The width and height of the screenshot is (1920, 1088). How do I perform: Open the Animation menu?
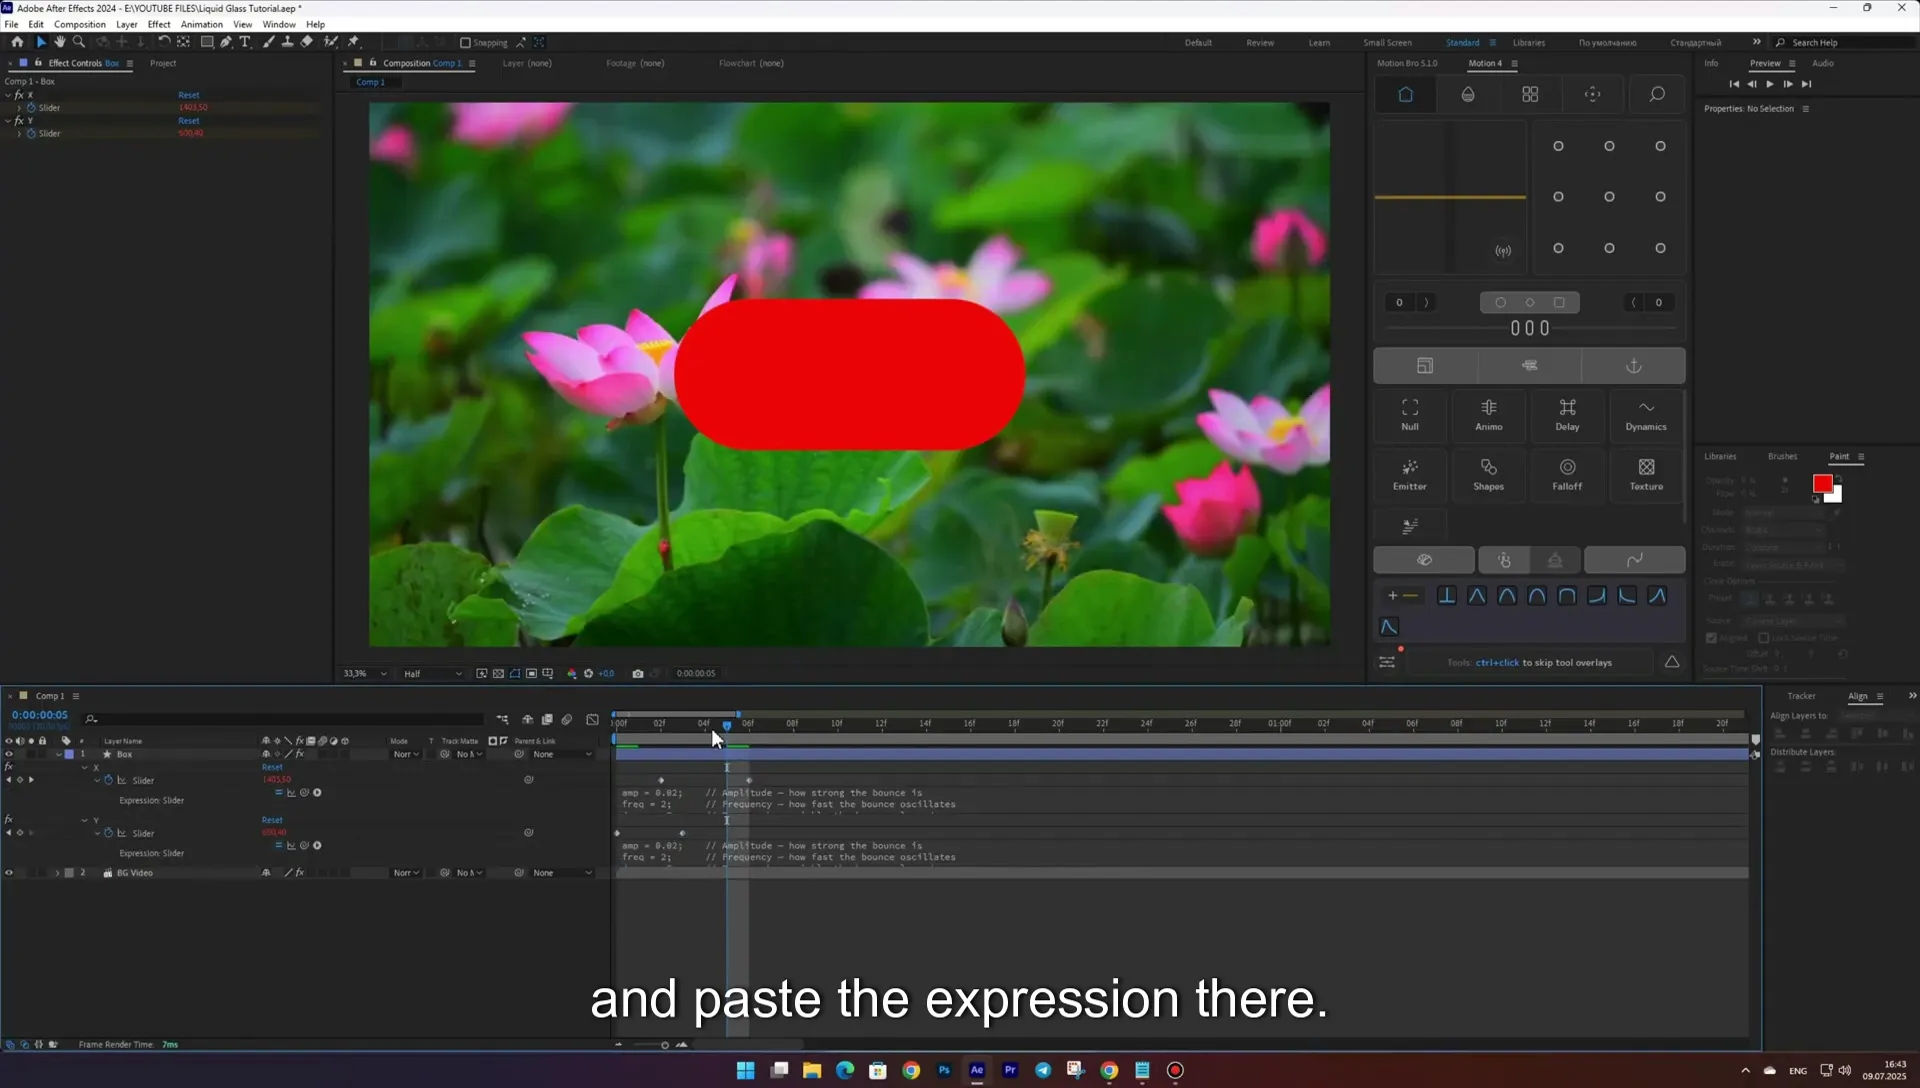pos(201,24)
